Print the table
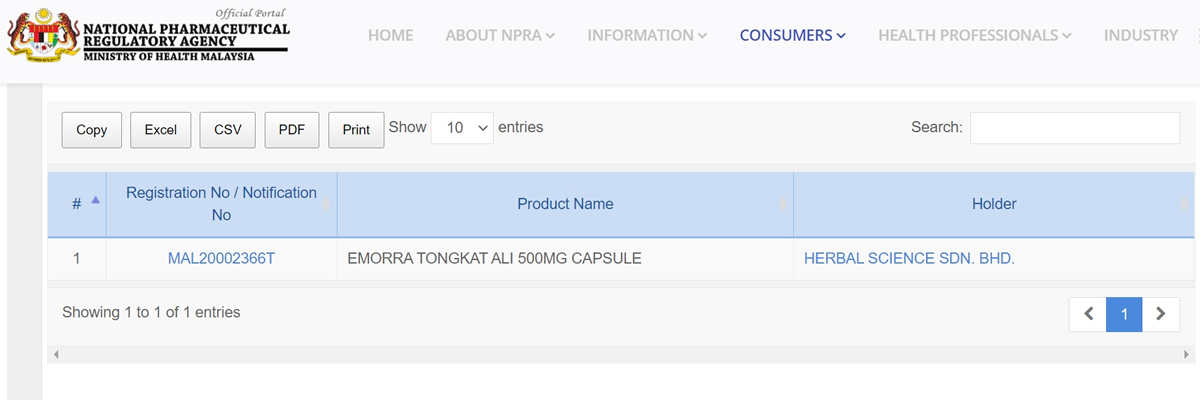The image size is (1200, 400). click(356, 130)
